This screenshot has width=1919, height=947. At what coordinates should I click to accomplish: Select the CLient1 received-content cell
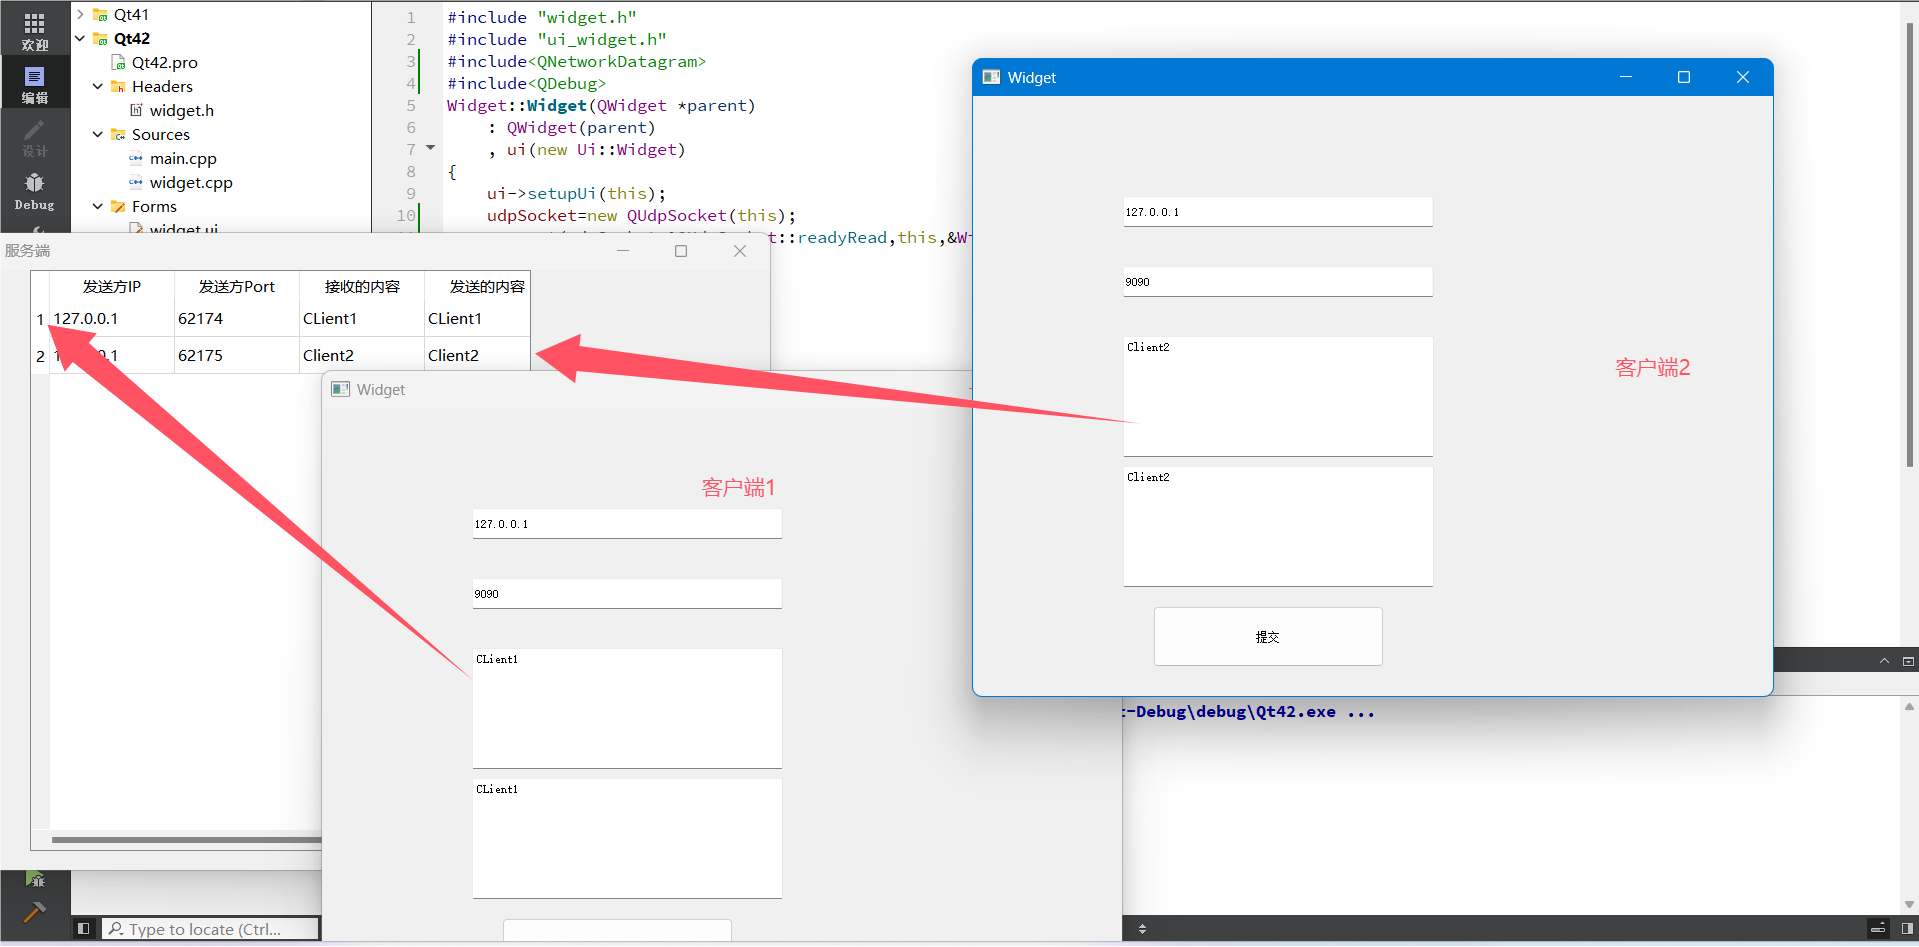(x=362, y=318)
